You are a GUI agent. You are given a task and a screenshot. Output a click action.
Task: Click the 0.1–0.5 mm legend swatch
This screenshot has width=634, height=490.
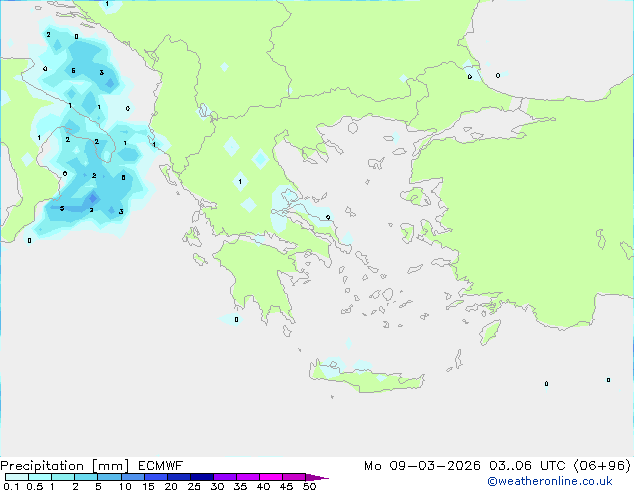click(x=17, y=477)
